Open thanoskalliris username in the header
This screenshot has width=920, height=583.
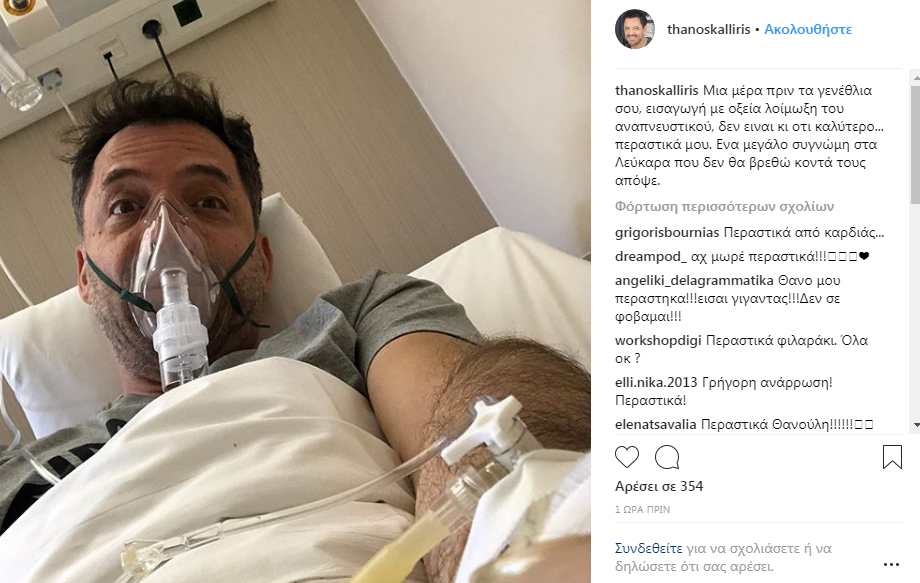[708, 29]
